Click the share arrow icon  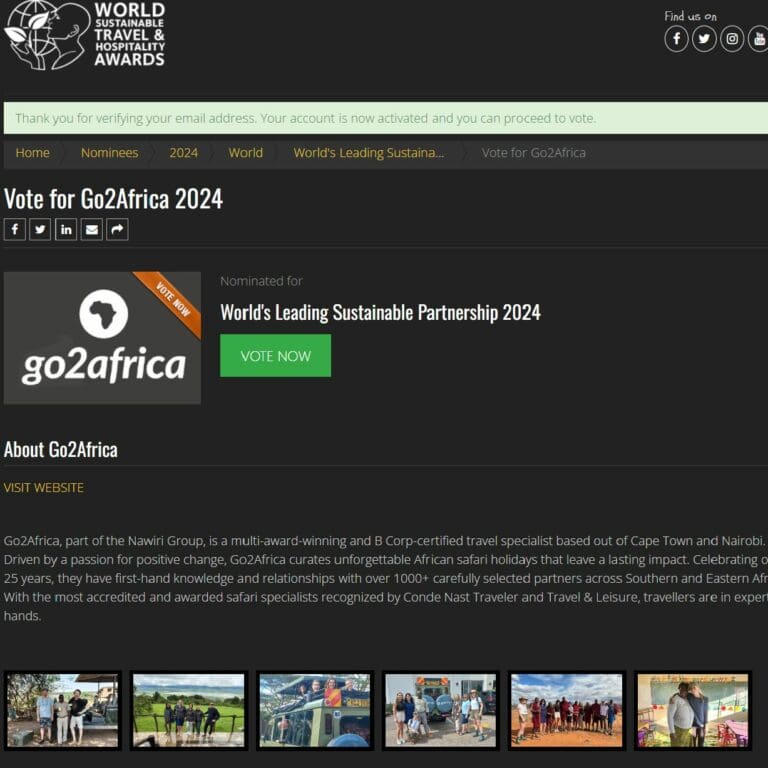(x=117, y=229)
